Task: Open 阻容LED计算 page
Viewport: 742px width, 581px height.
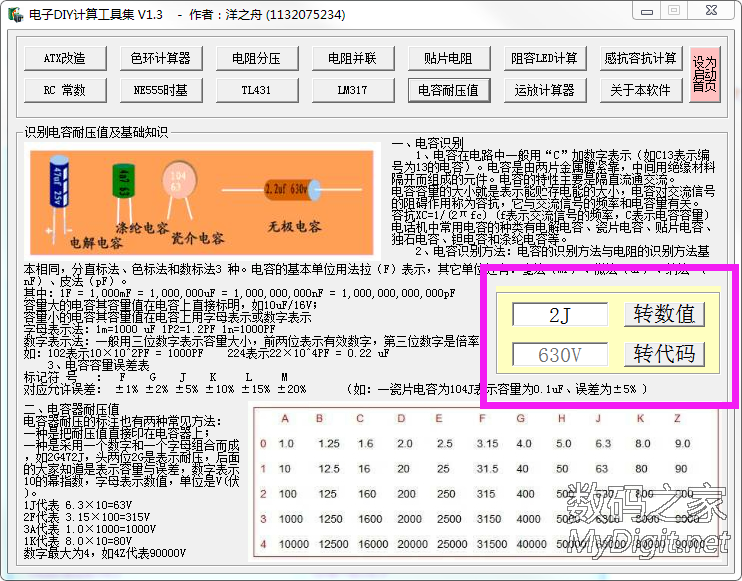Action: pos(545,58)
